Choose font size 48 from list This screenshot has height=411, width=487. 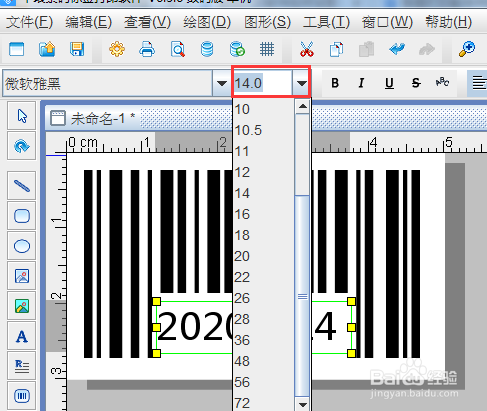click(264, 361)
